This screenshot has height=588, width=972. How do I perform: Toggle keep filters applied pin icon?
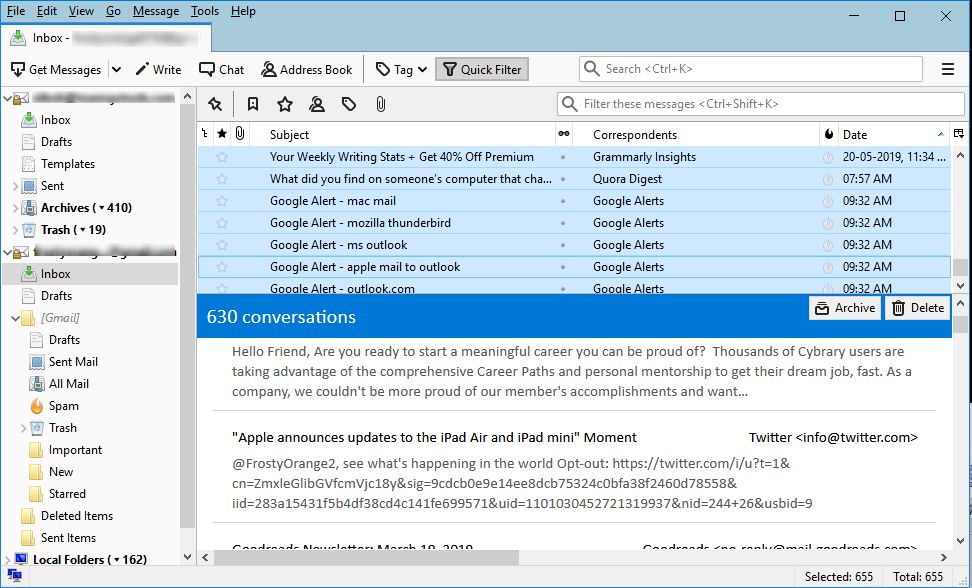[x=215, y=104]
